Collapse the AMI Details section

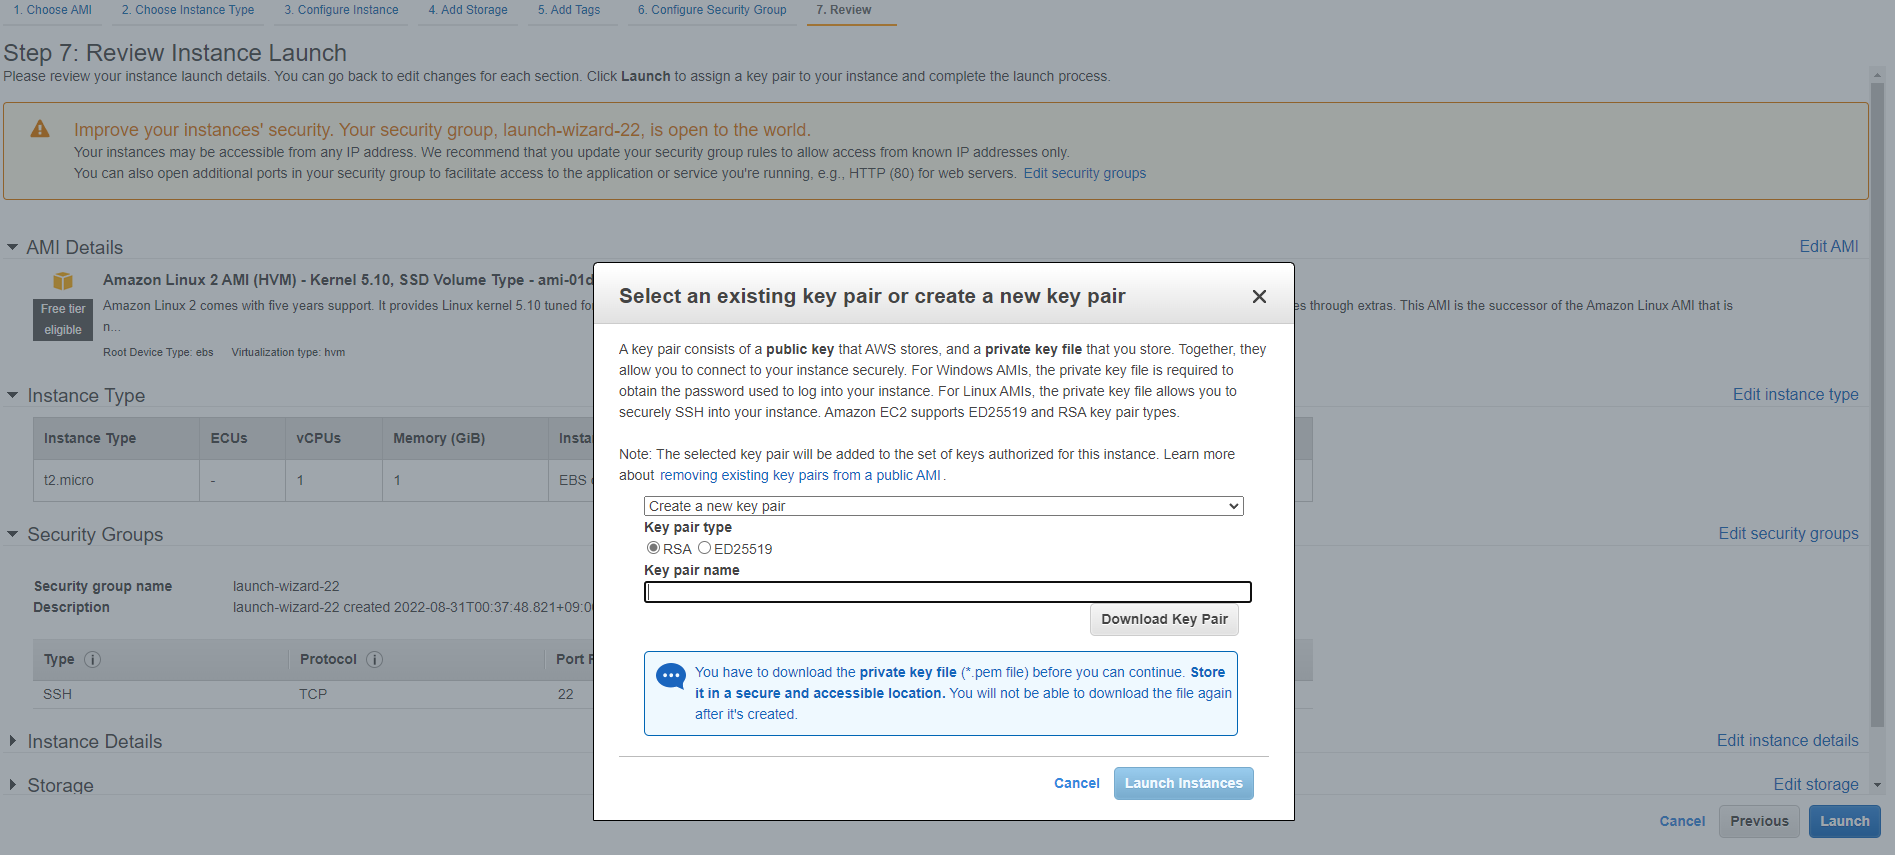[x=13, y=247]
